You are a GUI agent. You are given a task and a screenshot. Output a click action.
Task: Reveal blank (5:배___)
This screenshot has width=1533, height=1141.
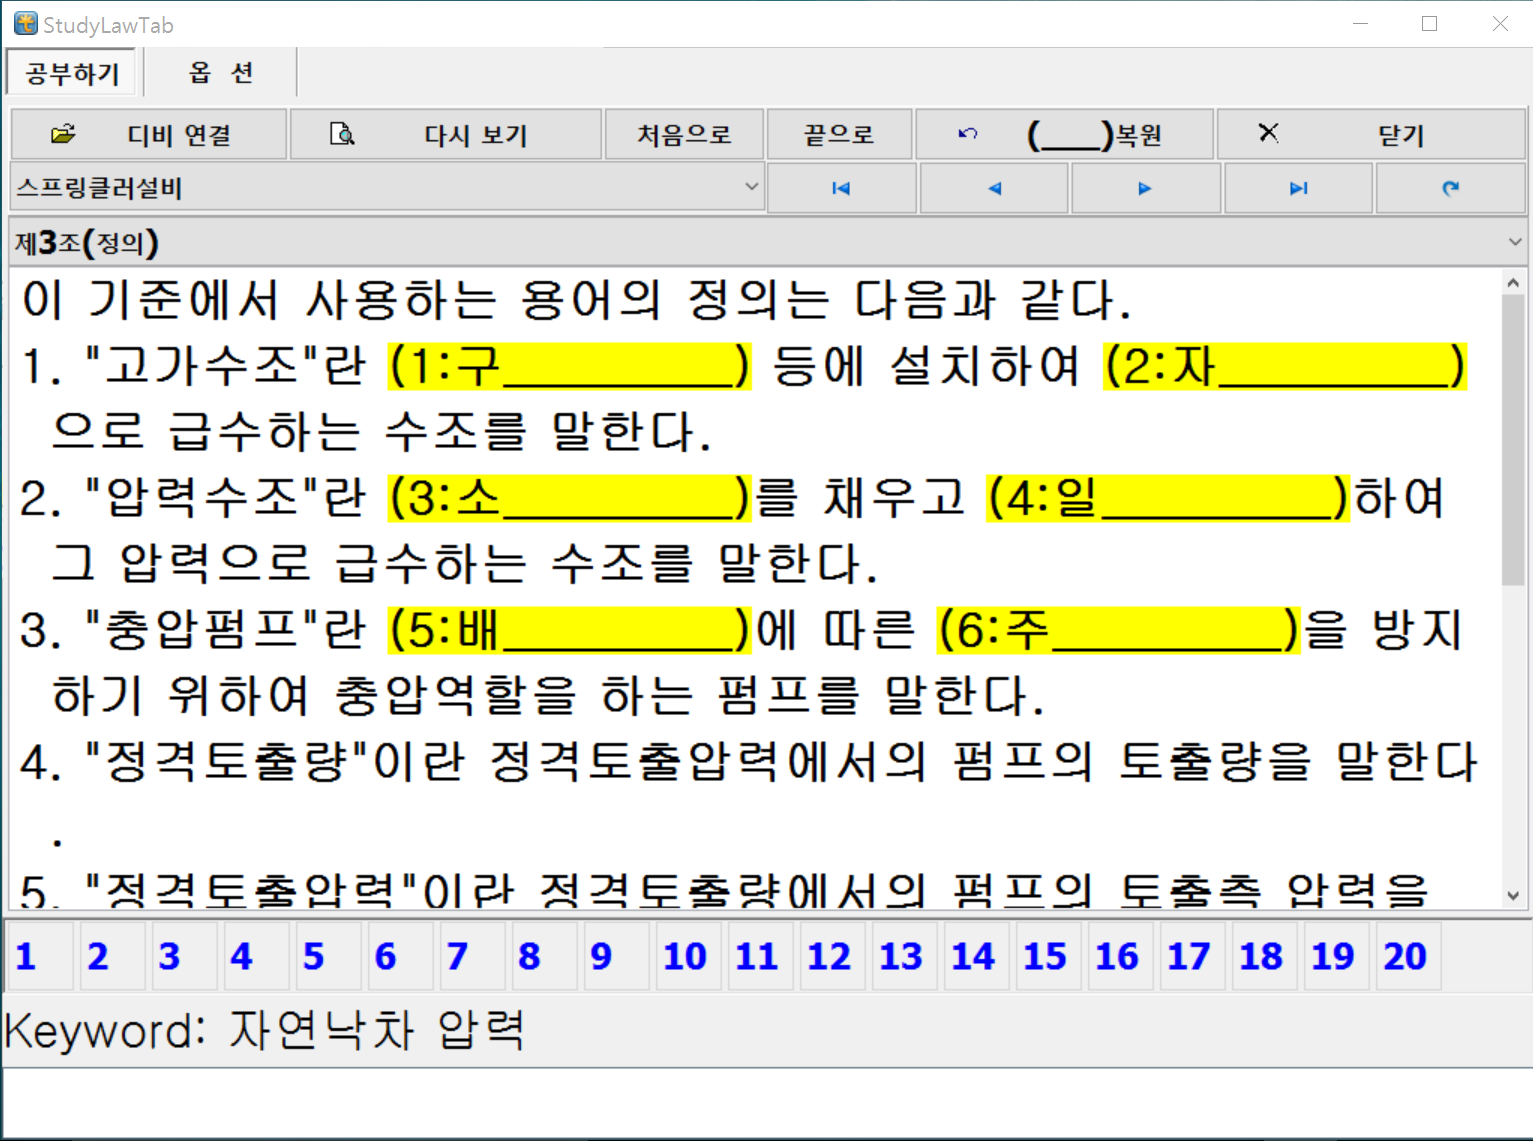pyautogui.click(x=569, y=630)
